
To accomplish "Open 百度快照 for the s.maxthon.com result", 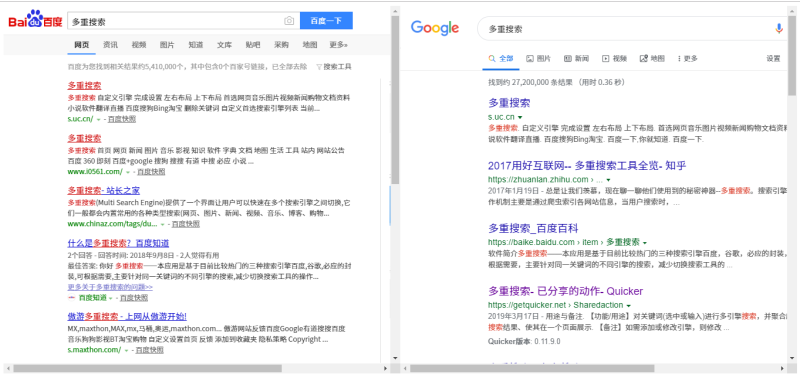I will pyautogui.click(x=149, y=350).
